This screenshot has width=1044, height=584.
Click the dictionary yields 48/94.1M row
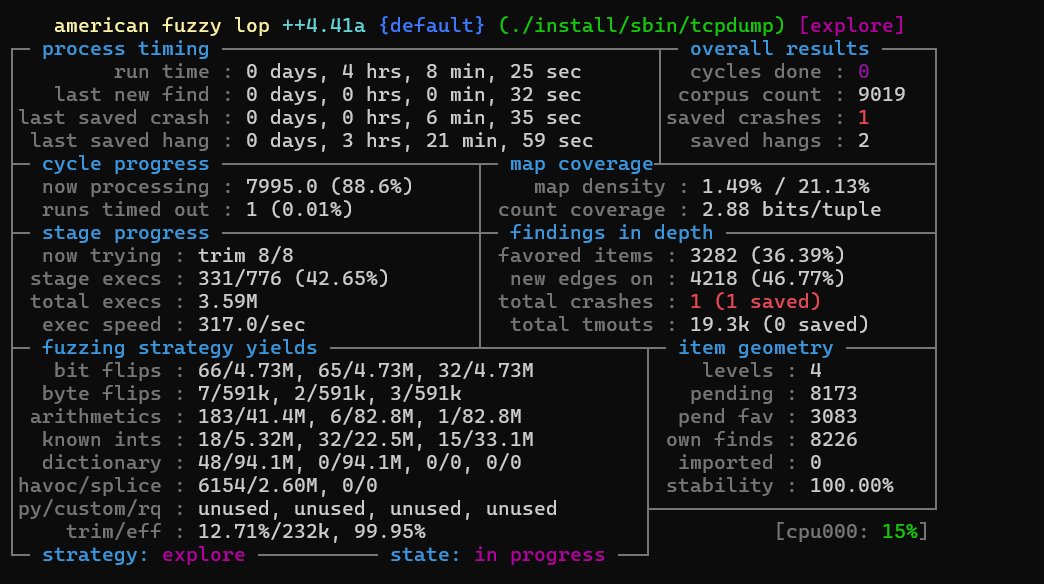360,463
